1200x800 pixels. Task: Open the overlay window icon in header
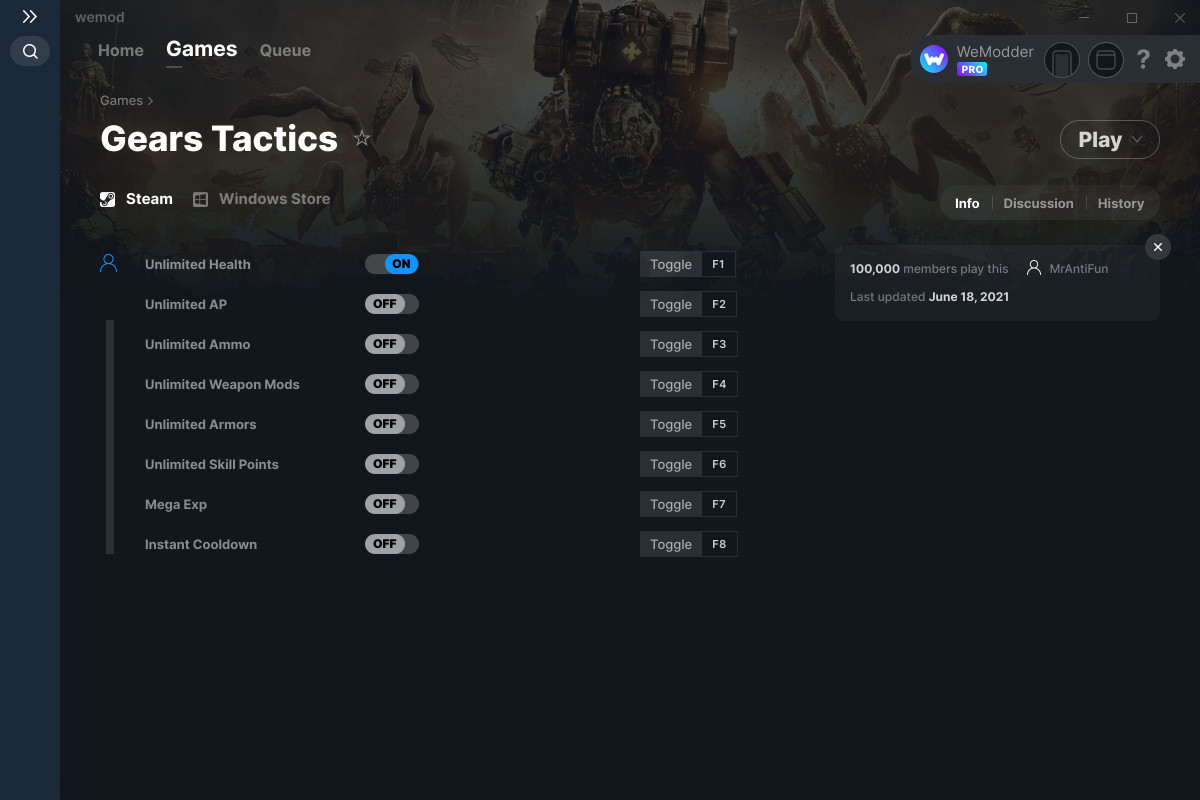click(1106, 61)
